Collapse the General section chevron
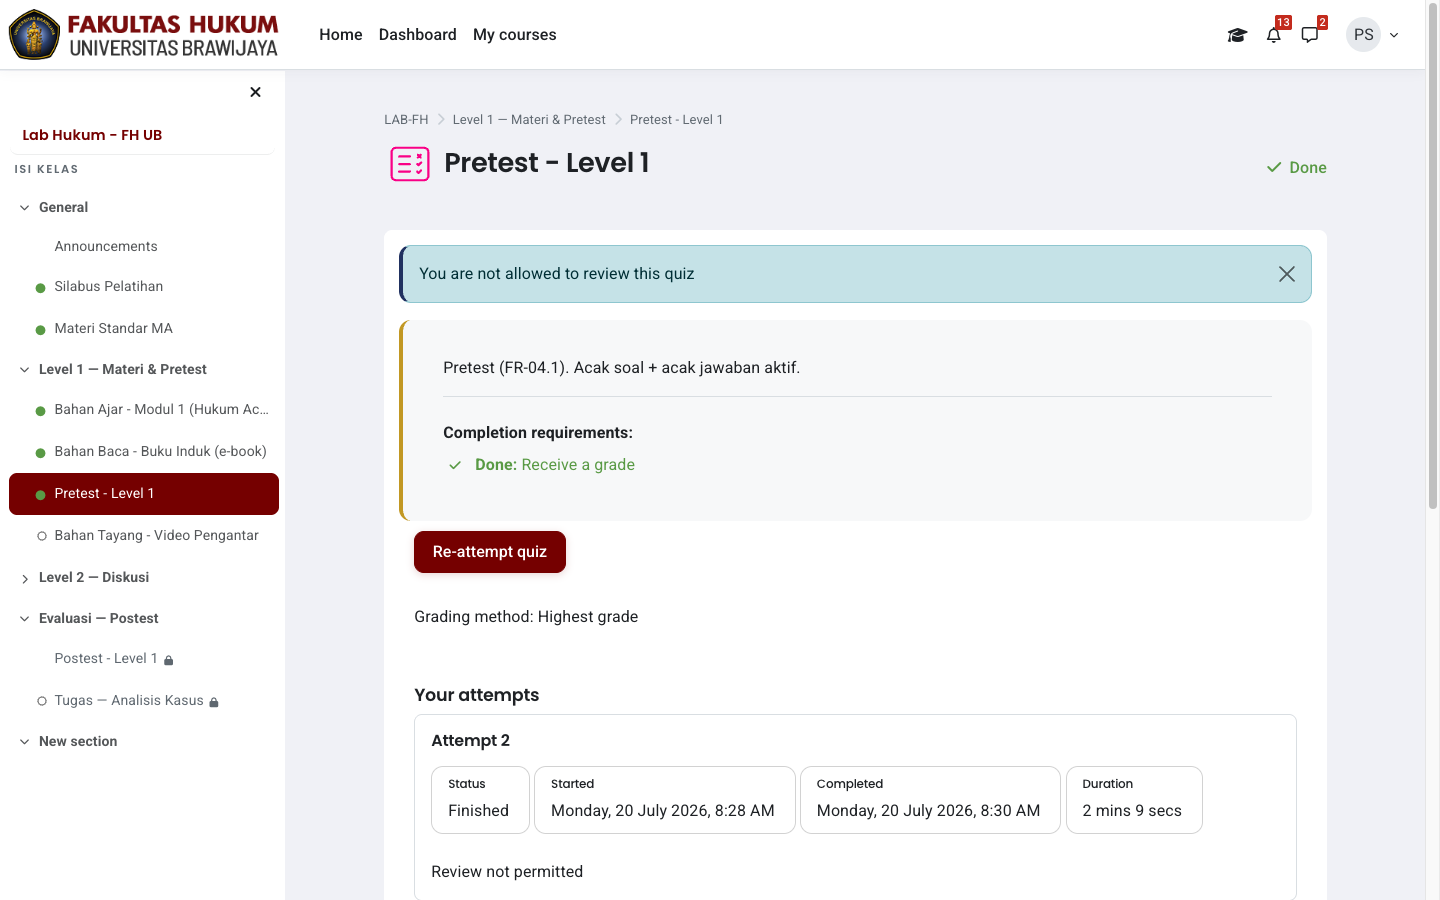The height and width of the screenshot is (900, 1440). click(x=25, y=208)
